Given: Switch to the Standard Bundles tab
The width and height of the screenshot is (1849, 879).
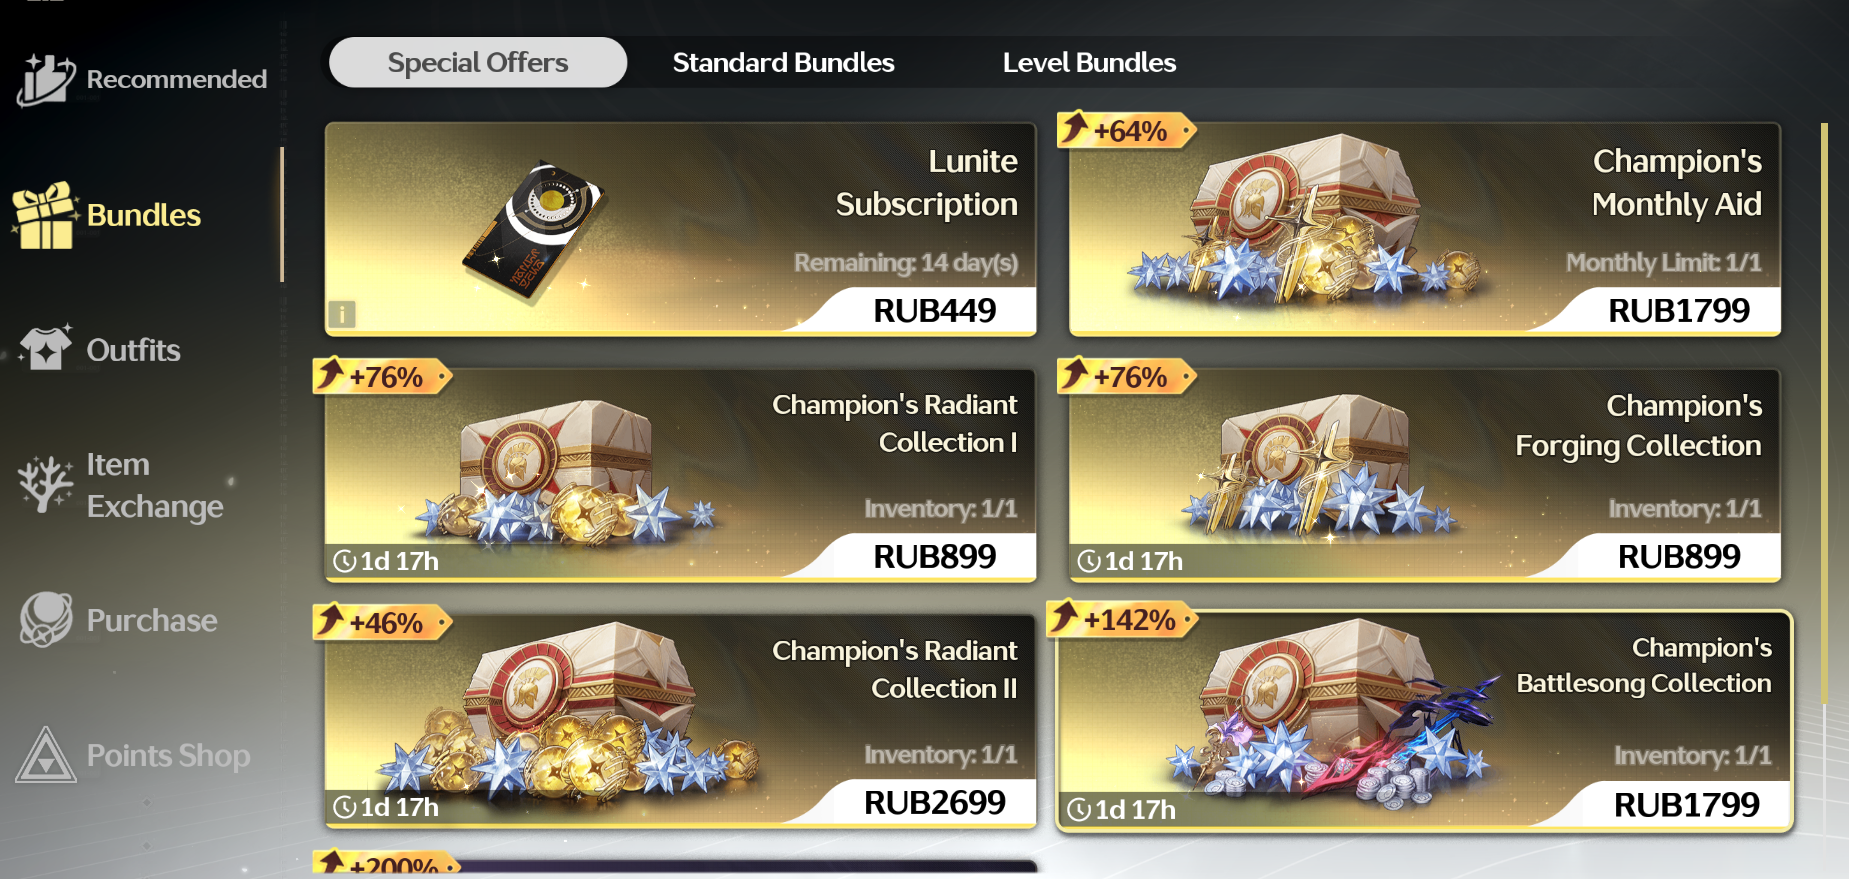Looking at the screenshot, I should pyautogui.click(x=783, y=62).
